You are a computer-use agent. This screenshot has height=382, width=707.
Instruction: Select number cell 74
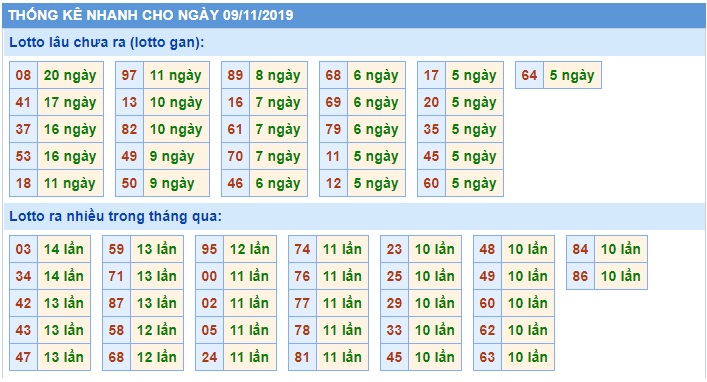click(x=303, y=249)
